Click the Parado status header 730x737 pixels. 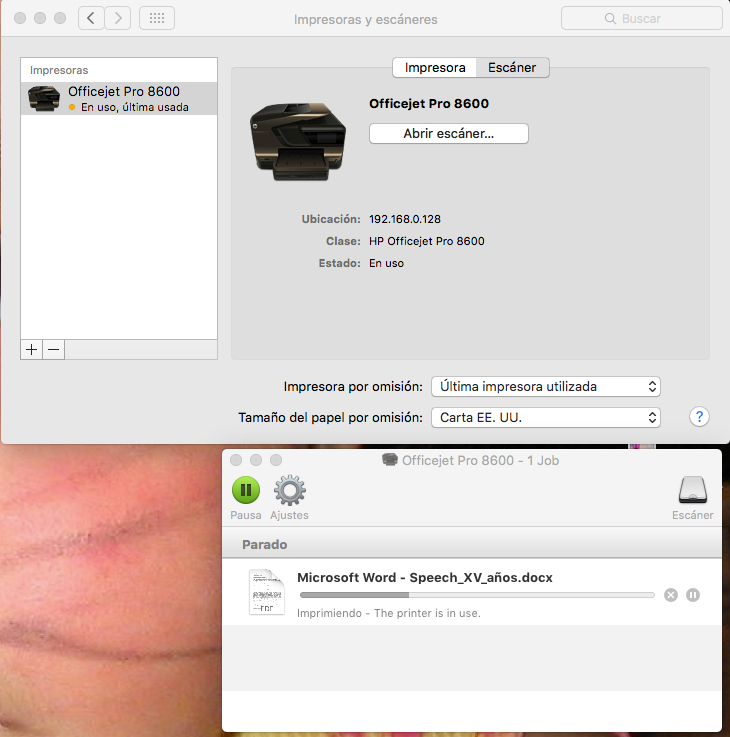(265, 544)
